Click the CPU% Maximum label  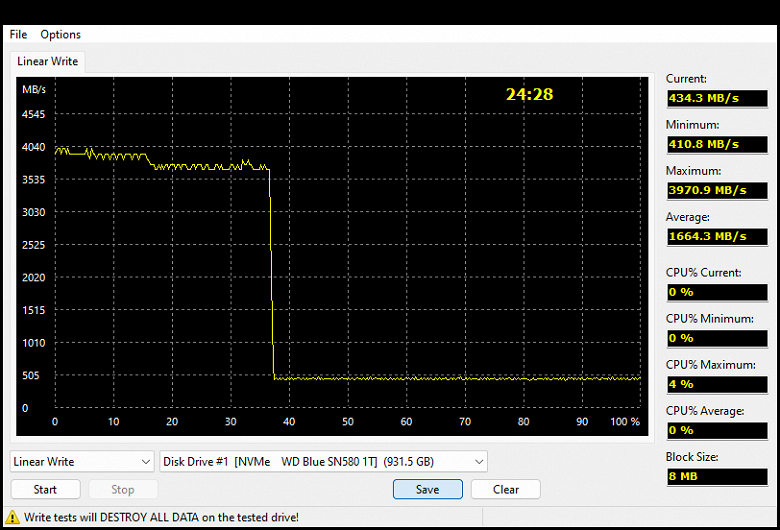tap(710, 365)
